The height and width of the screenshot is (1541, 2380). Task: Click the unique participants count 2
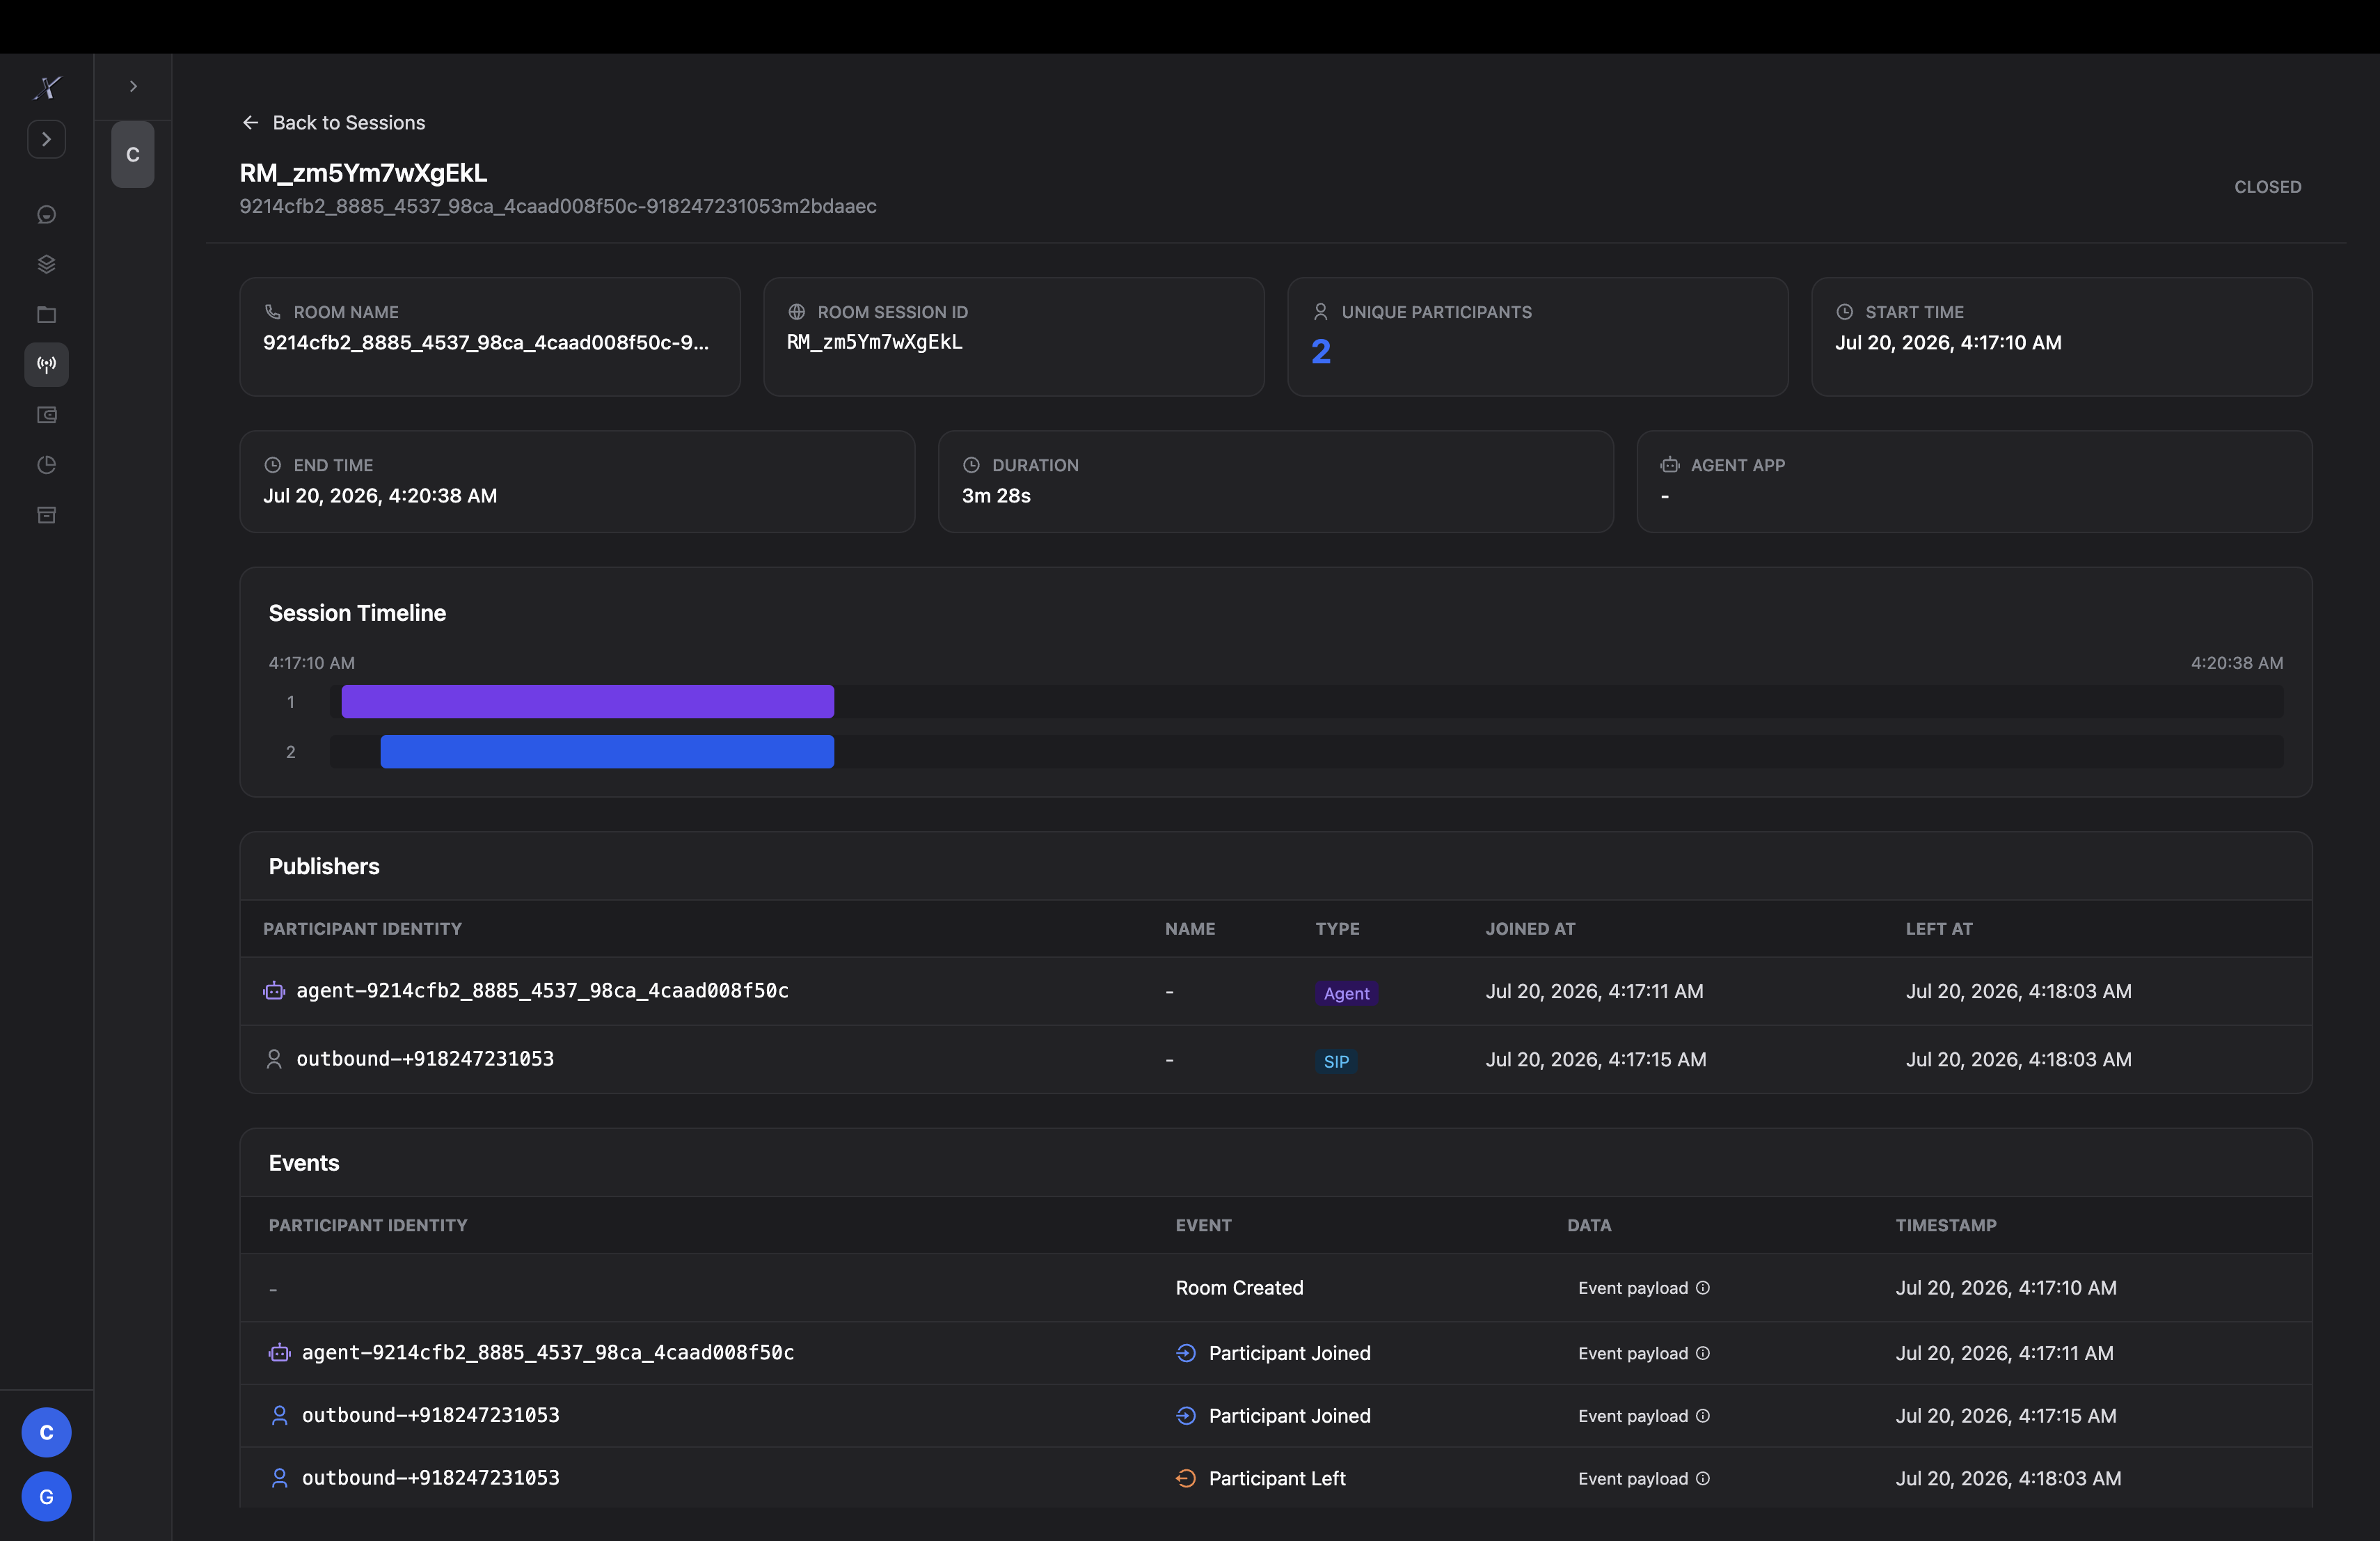click(x=1320, y=352)
